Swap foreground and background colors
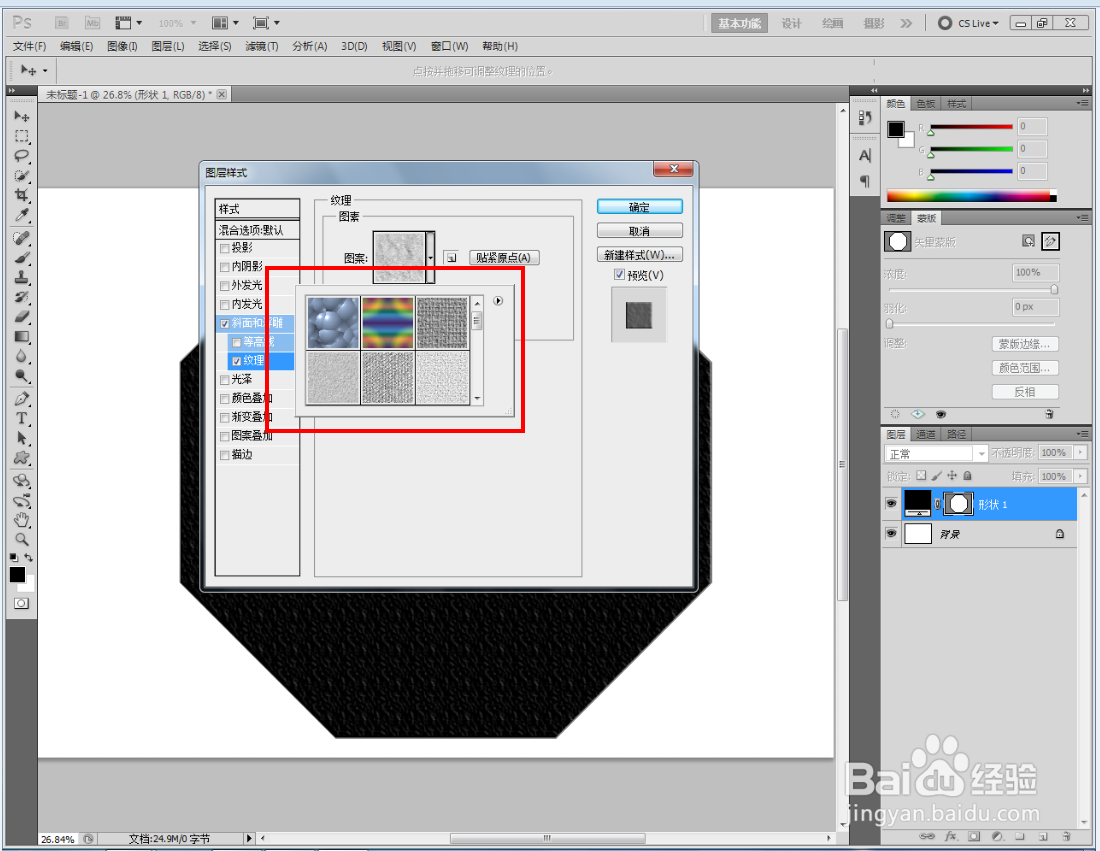This screenshot has width=1100, height=851. pos(29,557)
